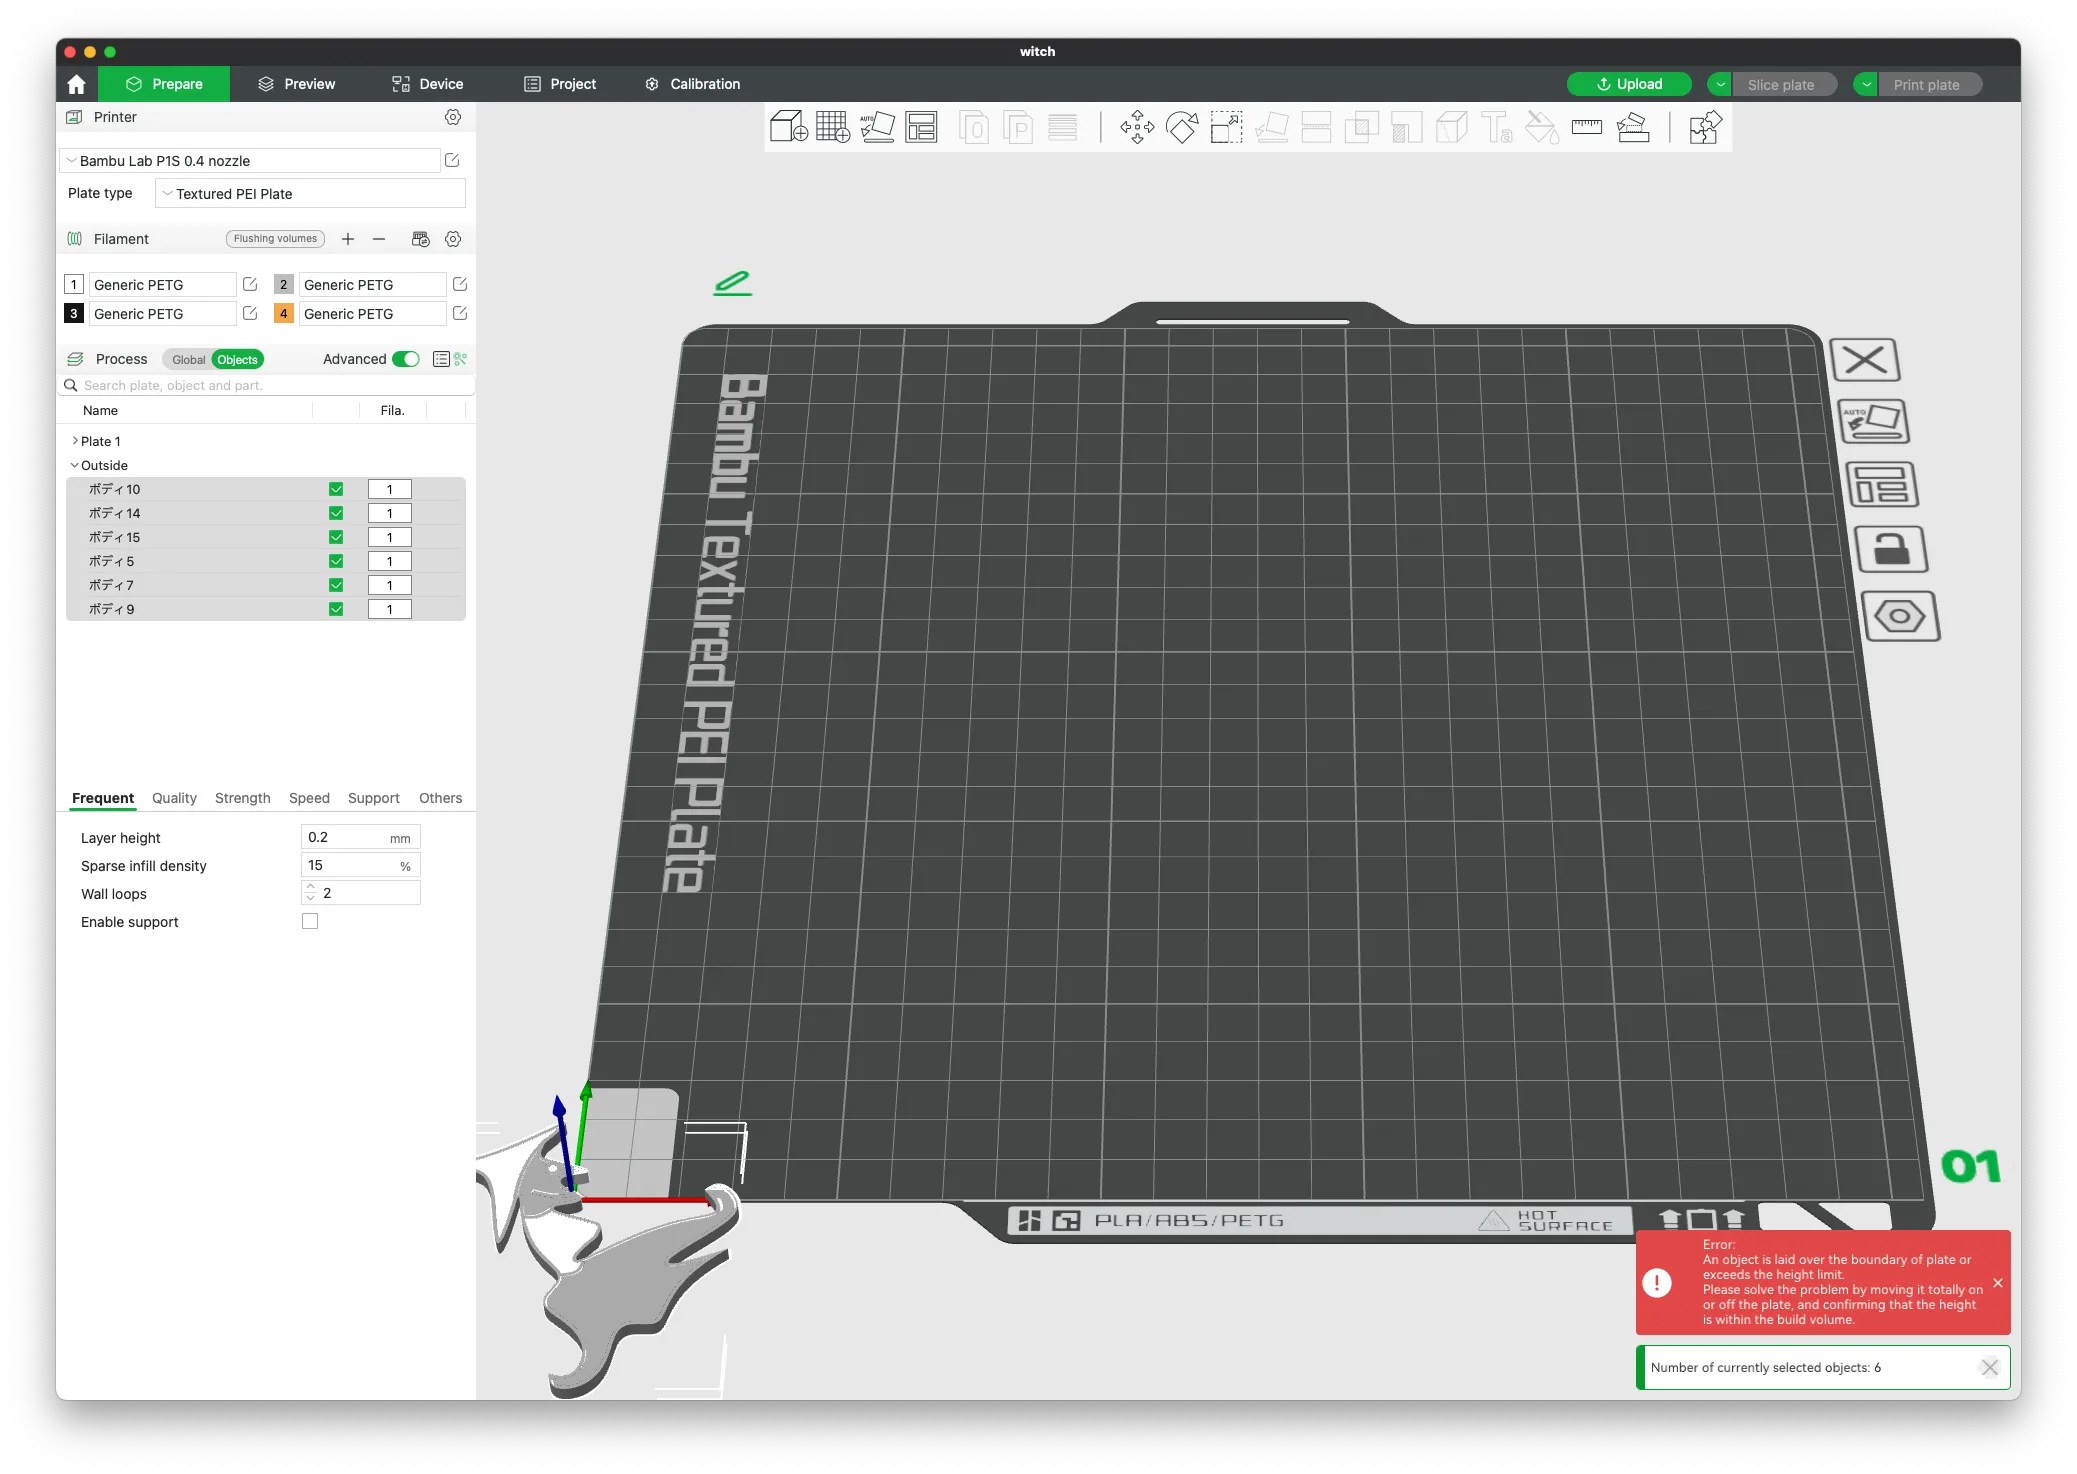
Task: Select the Move tool
Action: click(1137, 127)
